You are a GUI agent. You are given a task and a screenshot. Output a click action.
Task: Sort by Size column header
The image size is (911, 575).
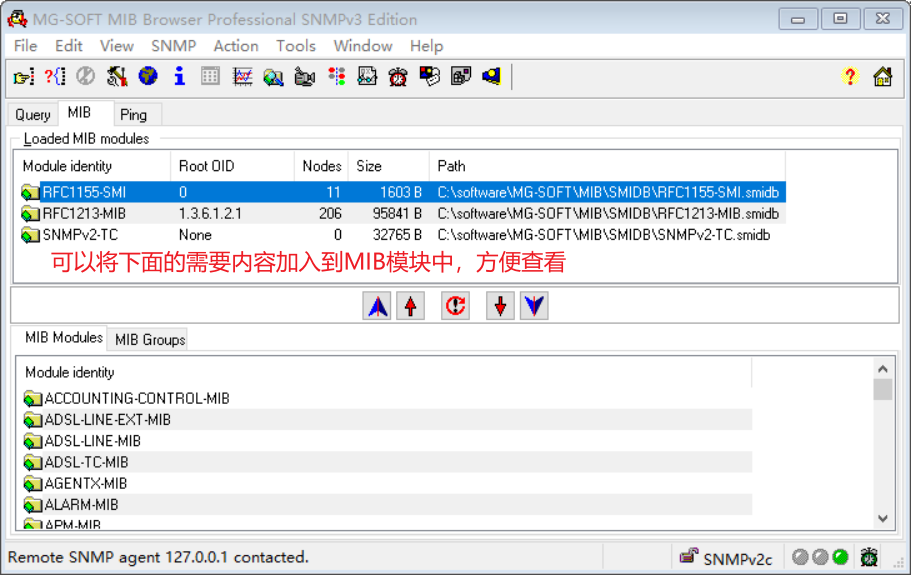pos(389,166)
